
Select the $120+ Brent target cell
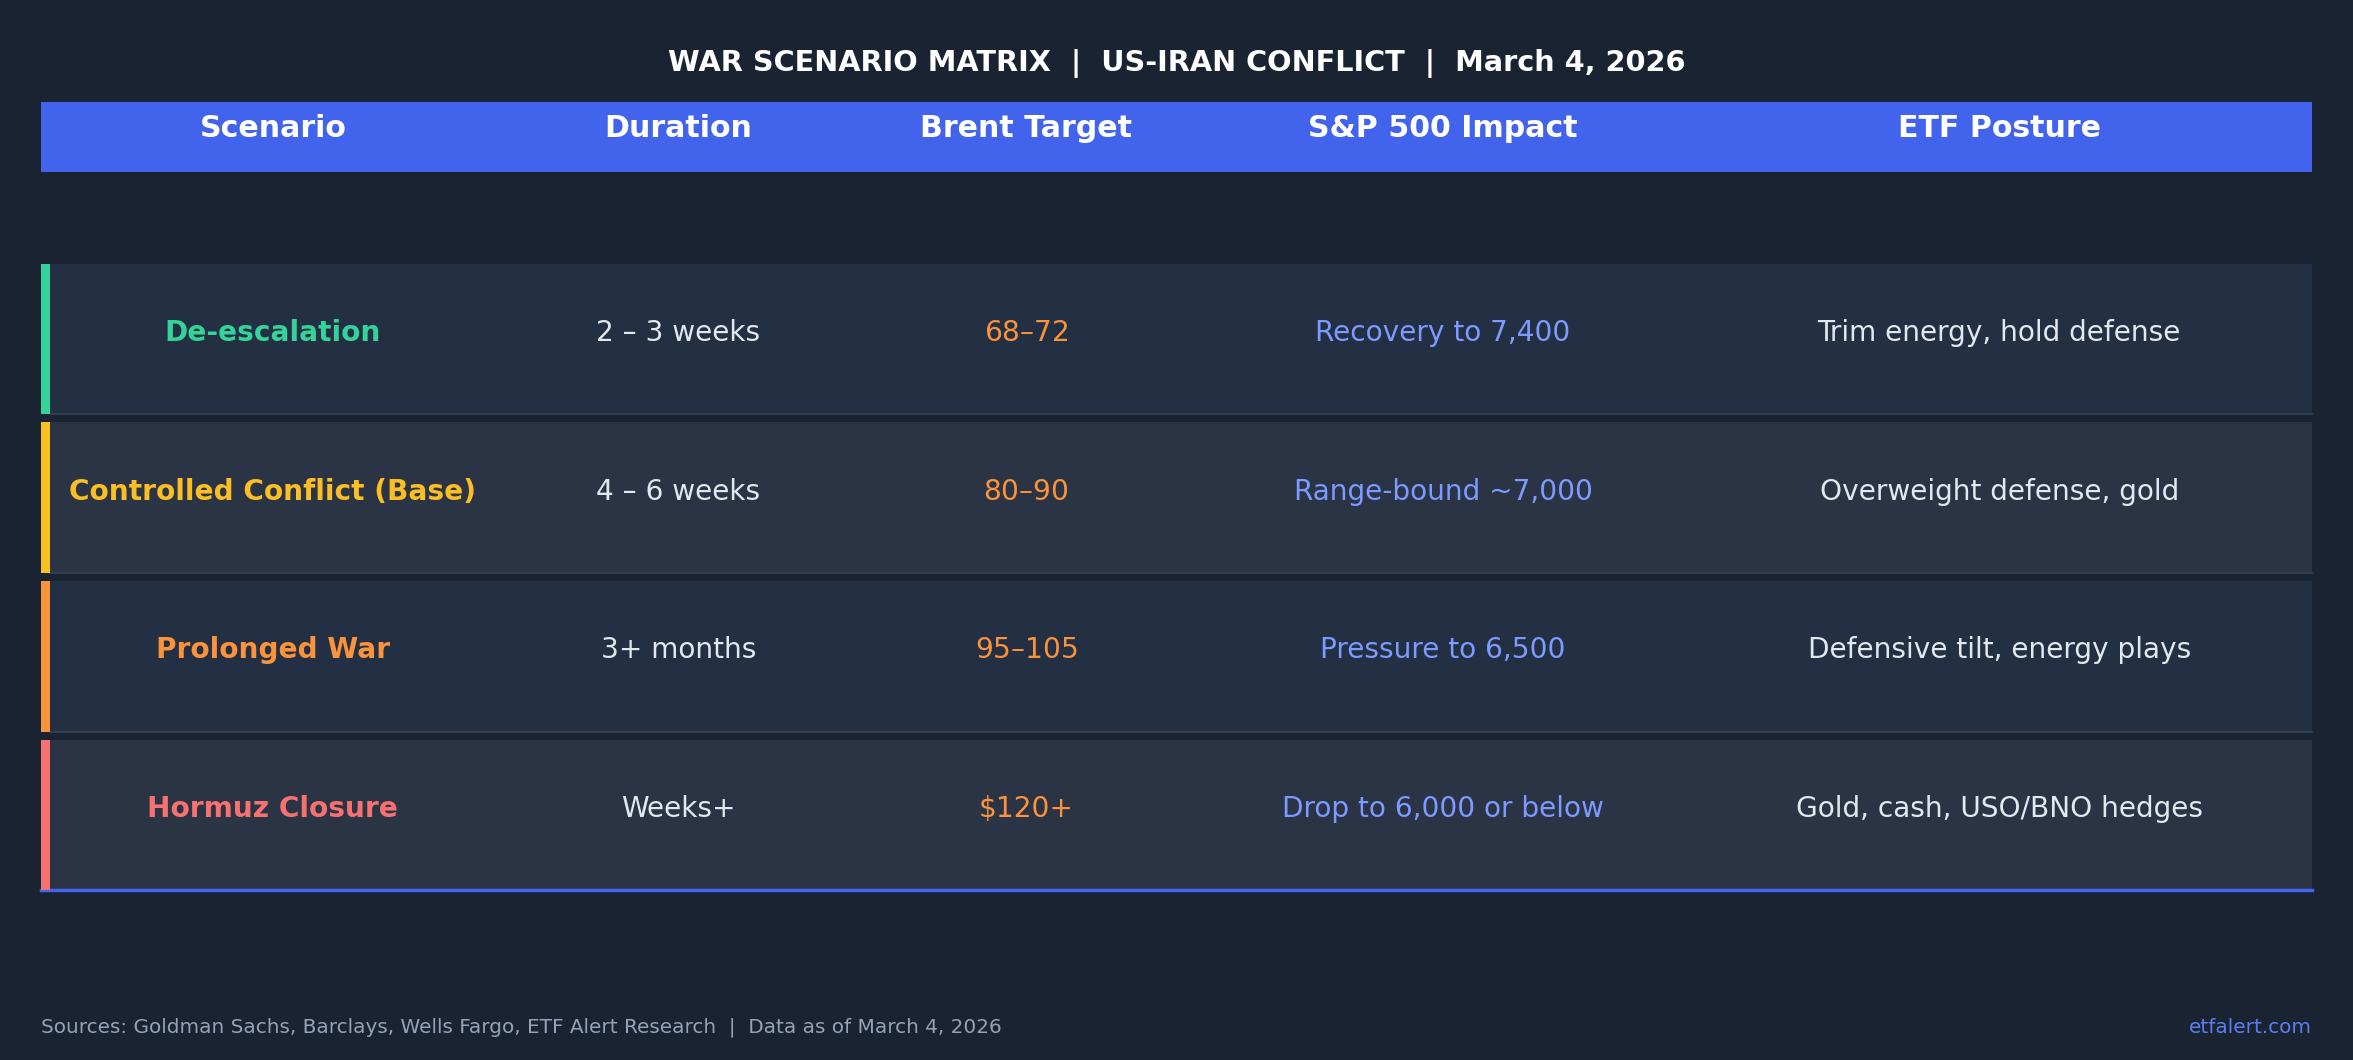[1025, 808]
